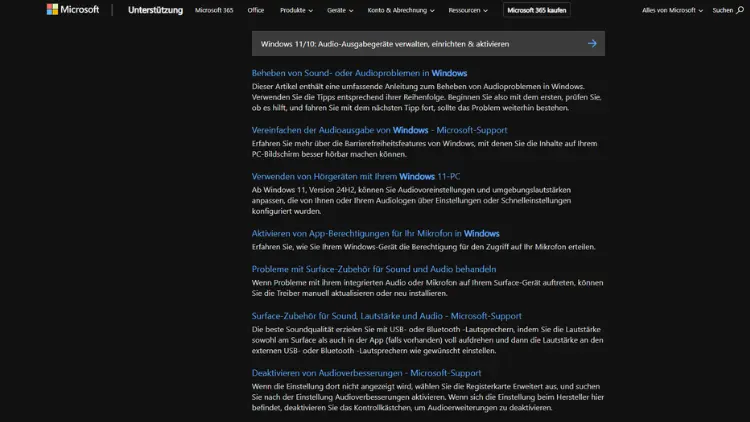The width and height of the screenshot is (750, 422).
Task: Open Aktivieren von App-Berechtigungen für Mikrofon link
Action: point(375,233)
